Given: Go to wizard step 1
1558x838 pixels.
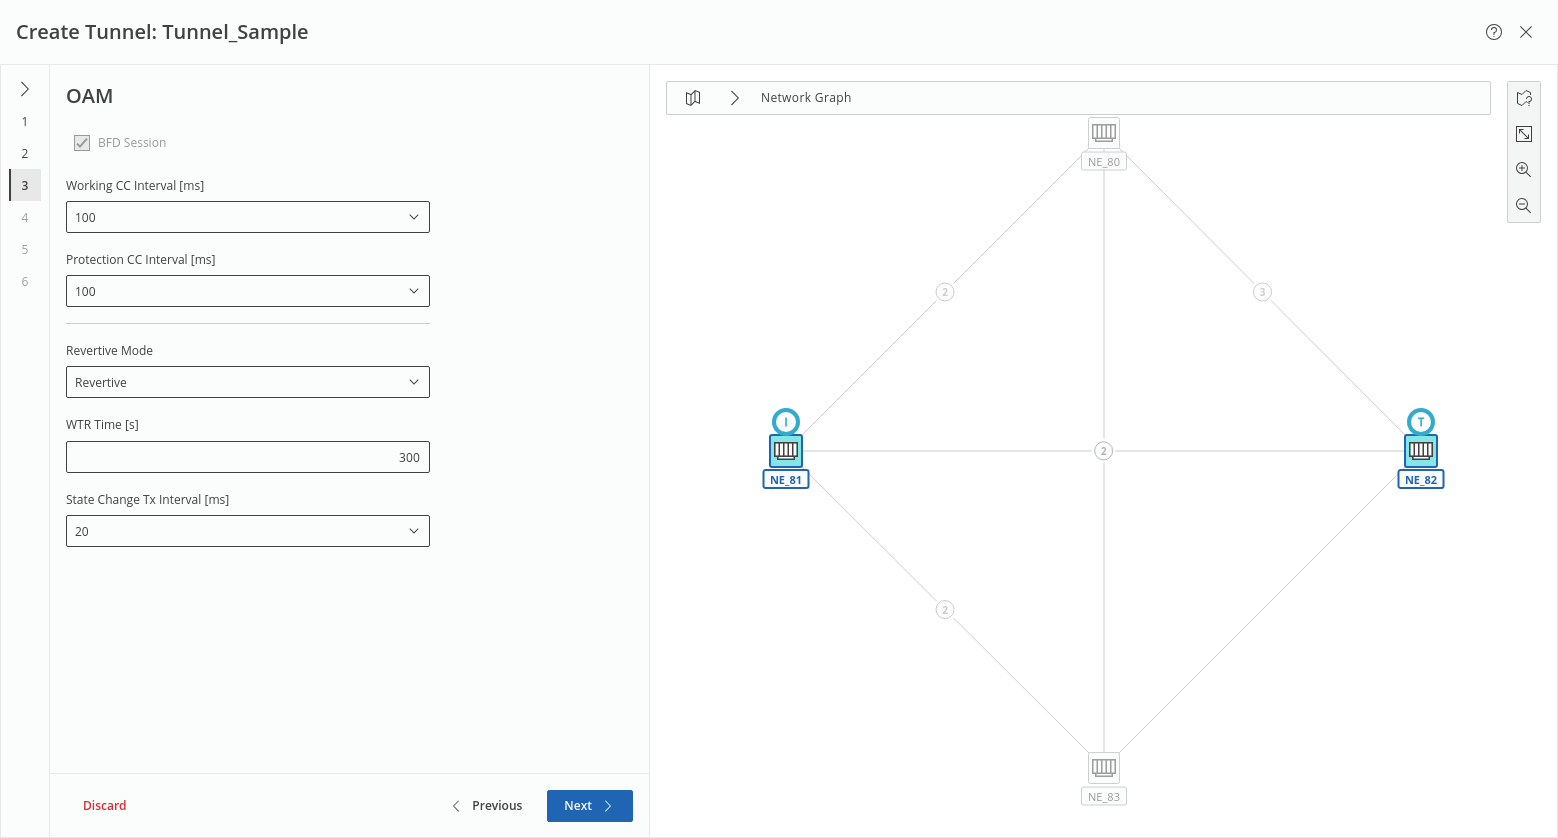Looking at the screenshot, I should pos(25,122).
